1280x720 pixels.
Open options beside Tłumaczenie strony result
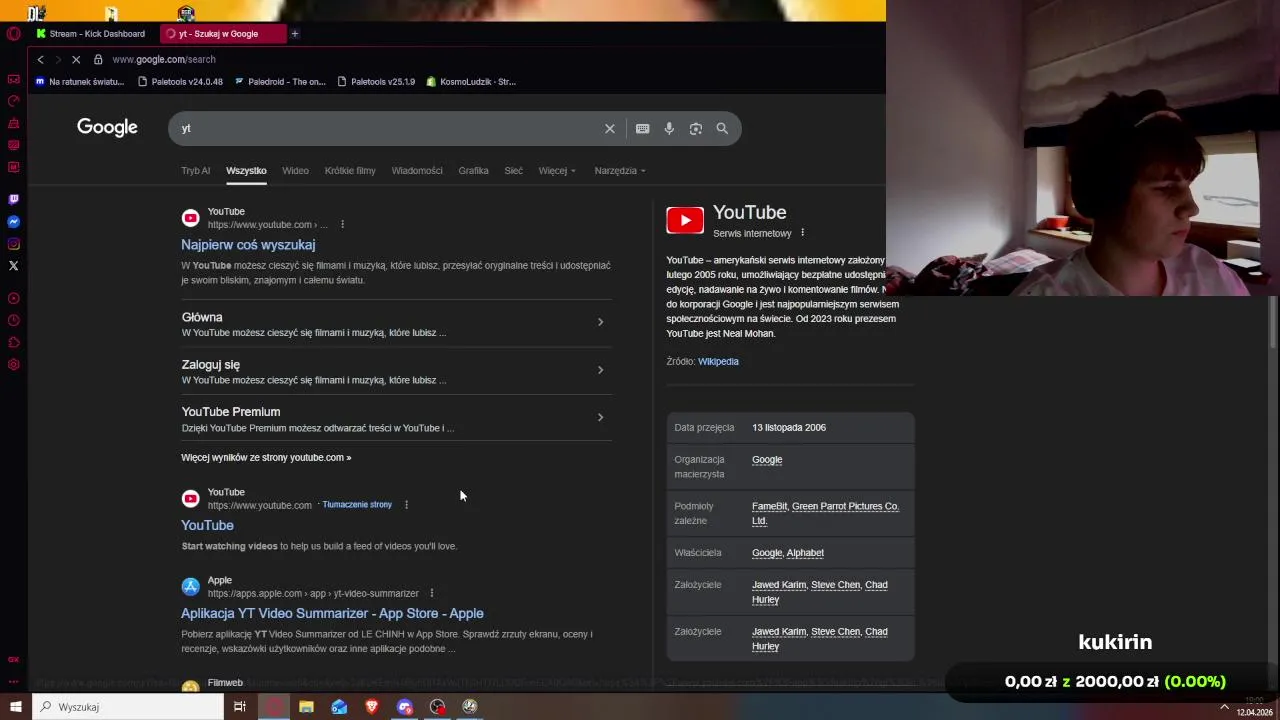(406, 505)
